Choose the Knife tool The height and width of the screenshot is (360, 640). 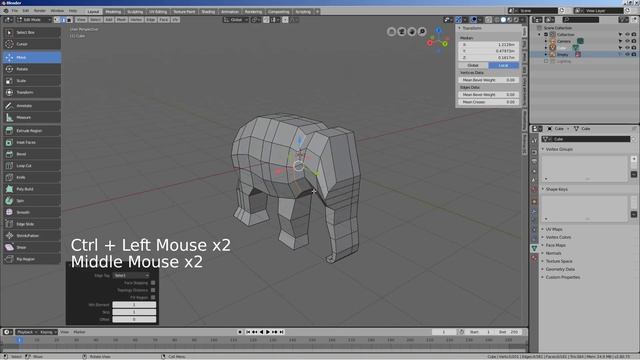pyautogui.click(x=32, y=178)
